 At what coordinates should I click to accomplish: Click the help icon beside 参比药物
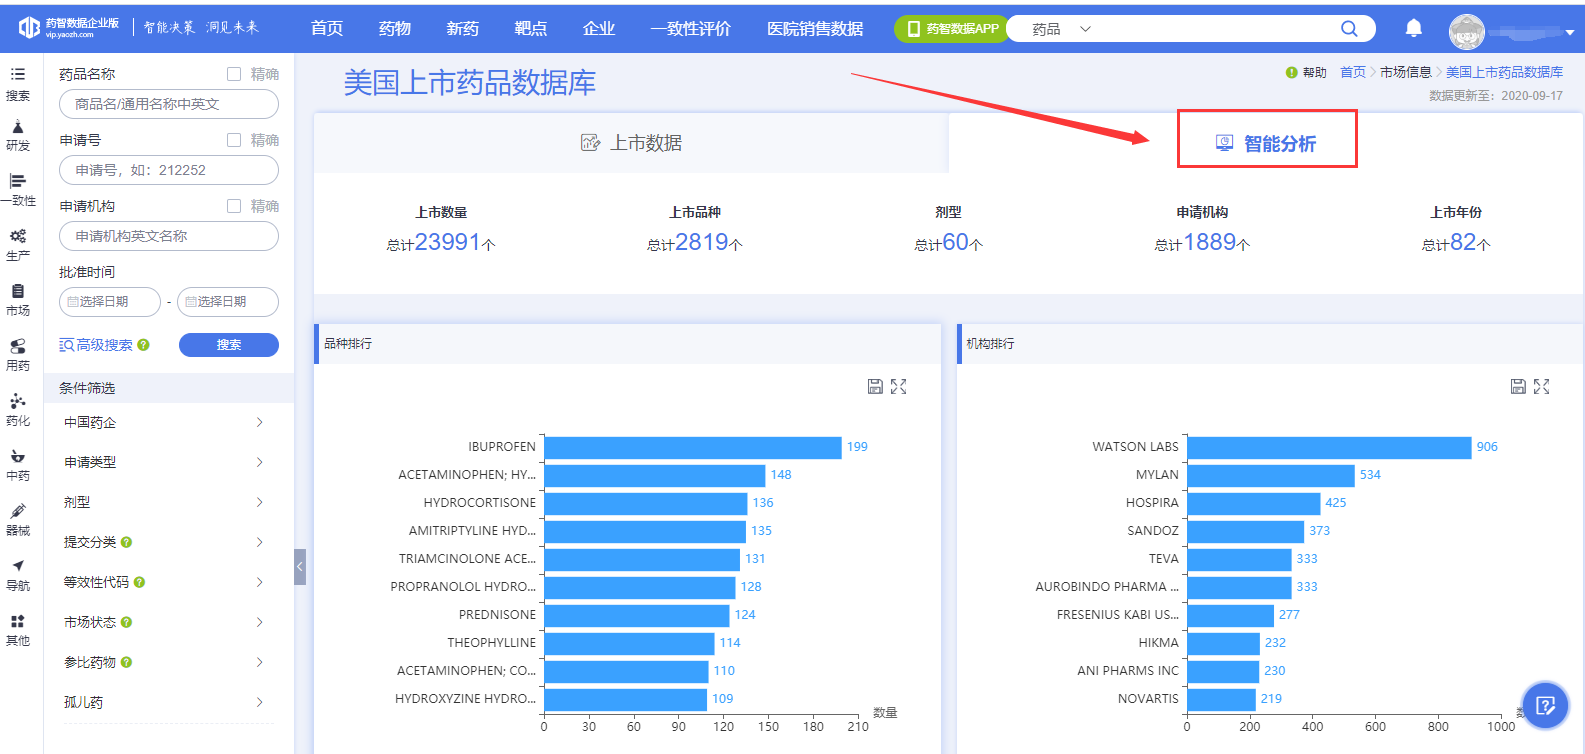pyautogui.click(x=126, y=662)
